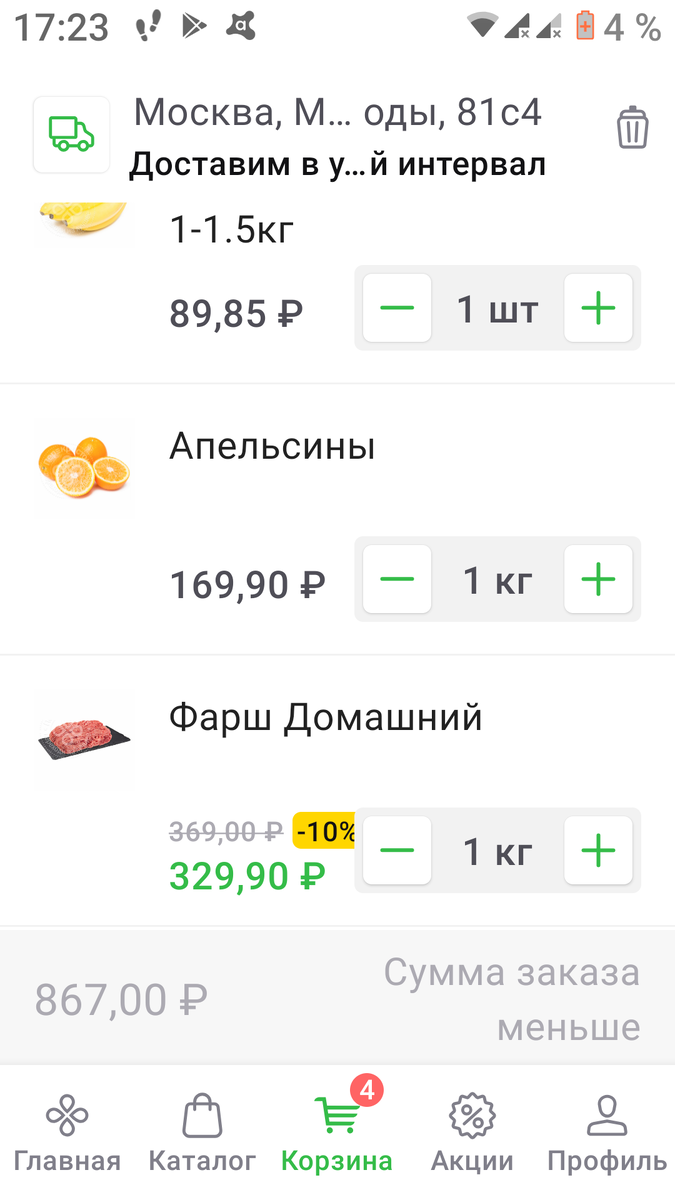The image size is (675, 1200).
Task: Add one more kilogram of Апельсины
Action: tap(598, 579)
